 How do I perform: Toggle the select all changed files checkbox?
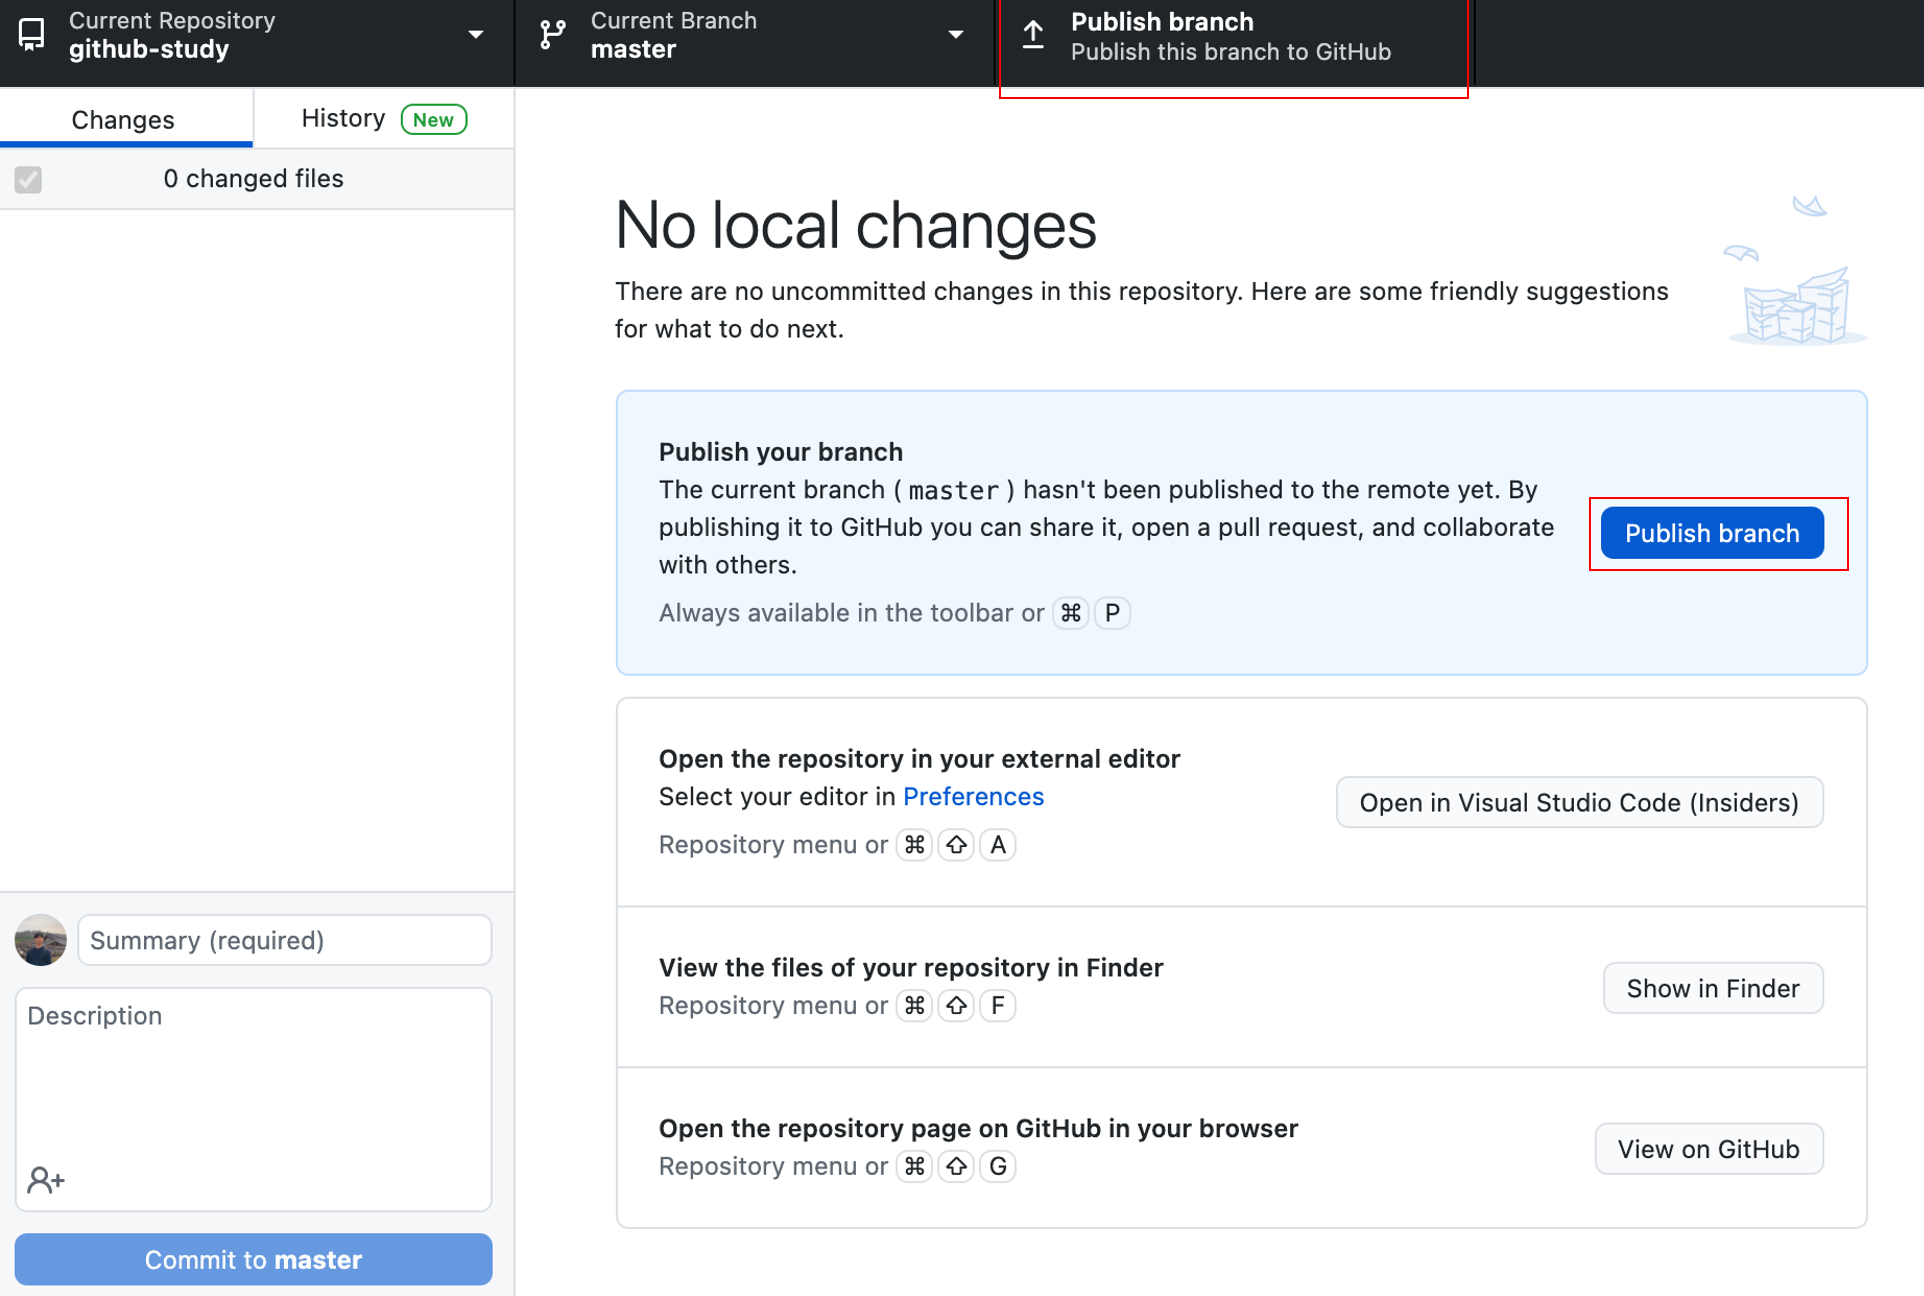[x=28, y=179]
